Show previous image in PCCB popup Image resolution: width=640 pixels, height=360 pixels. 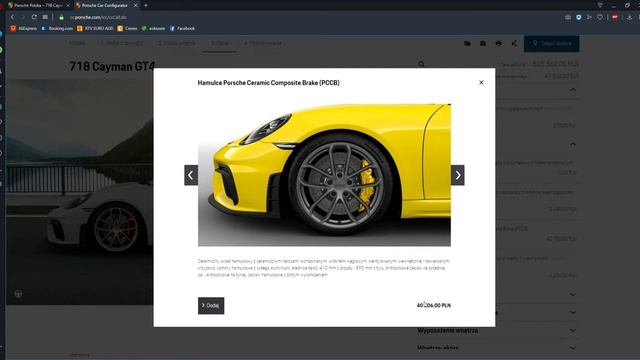pyautogui.click(x=191, y=175)
